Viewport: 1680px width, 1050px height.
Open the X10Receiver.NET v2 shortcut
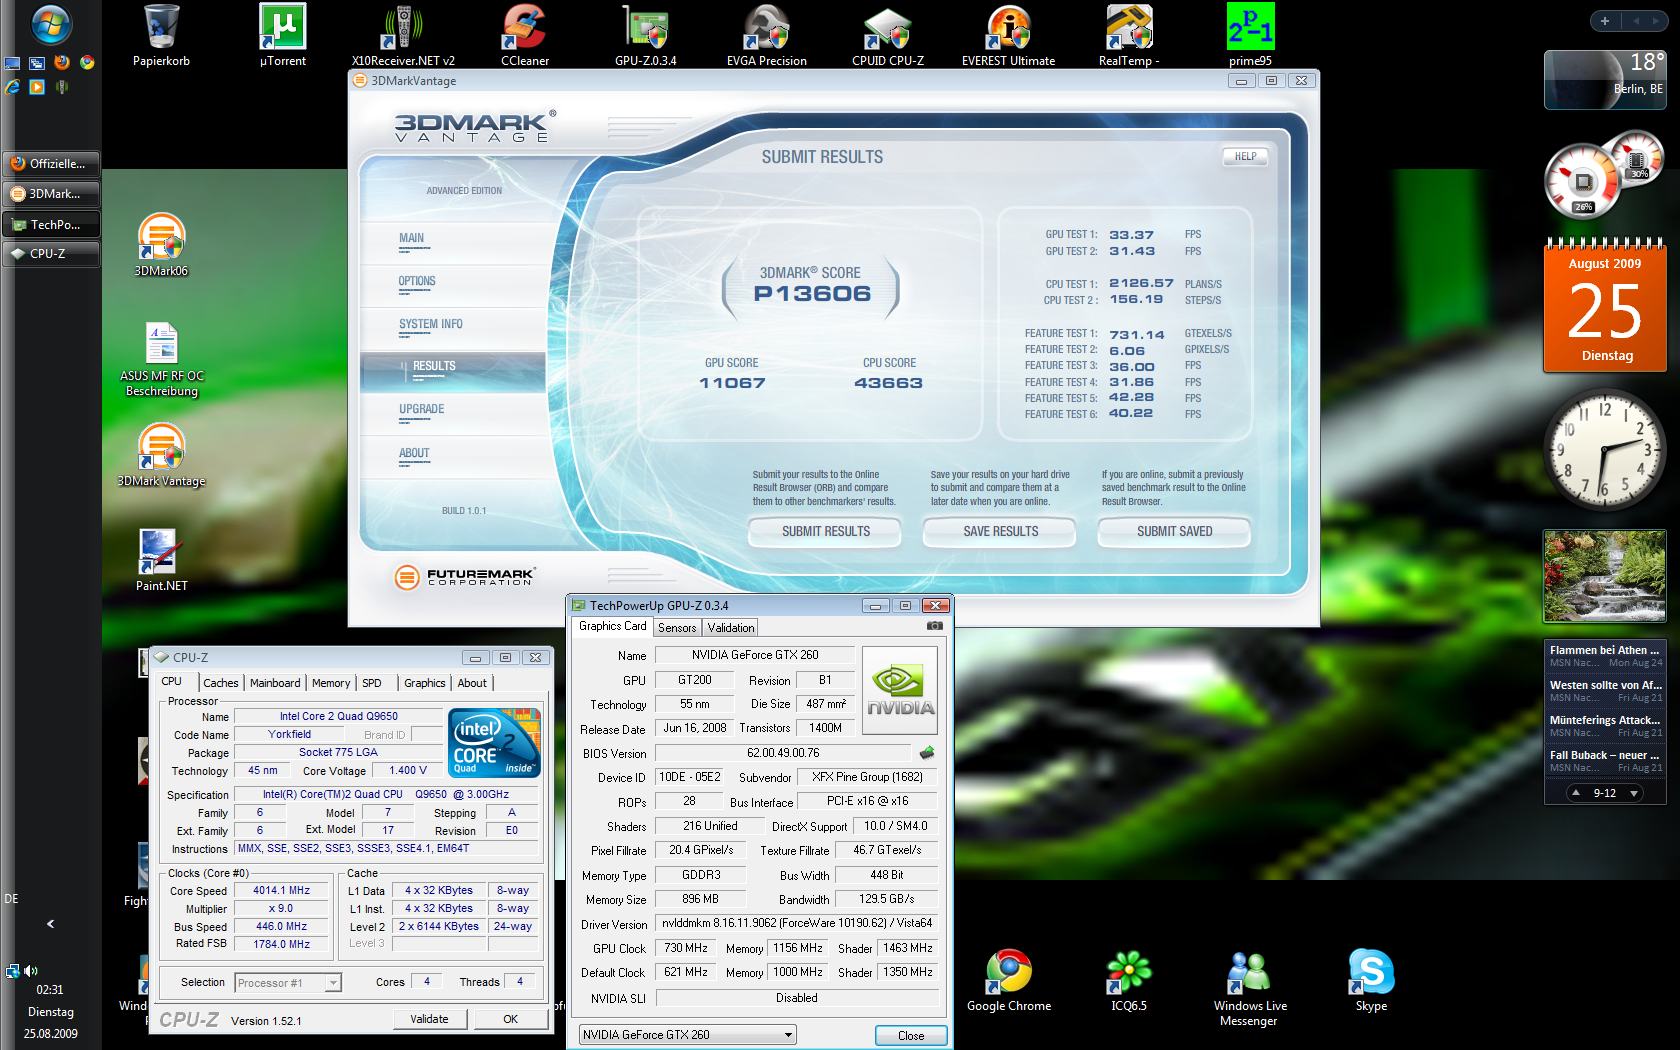403,35
